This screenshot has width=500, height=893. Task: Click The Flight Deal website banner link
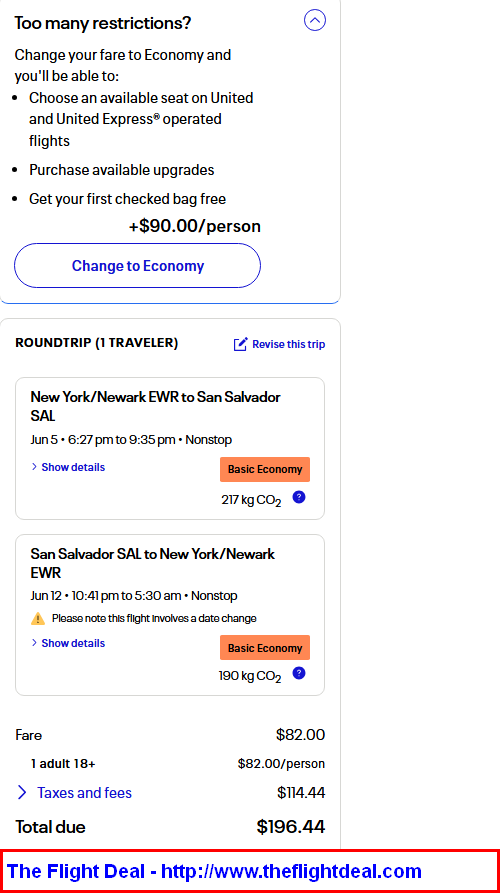pyautogui.click(x=214, y=871)
